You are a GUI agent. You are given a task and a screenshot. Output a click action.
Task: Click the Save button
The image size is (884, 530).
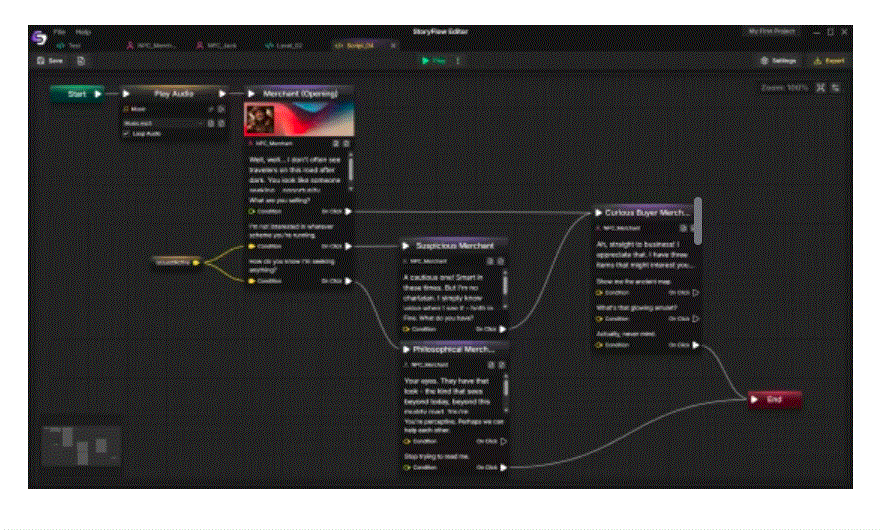point(50,61)
